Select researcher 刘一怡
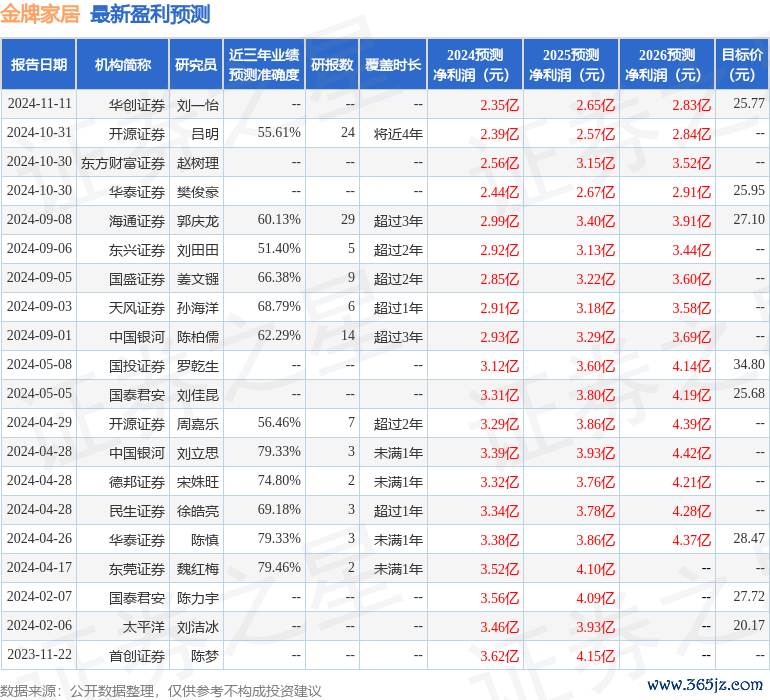Screen dimensions: 770x700 pos(197,105)
